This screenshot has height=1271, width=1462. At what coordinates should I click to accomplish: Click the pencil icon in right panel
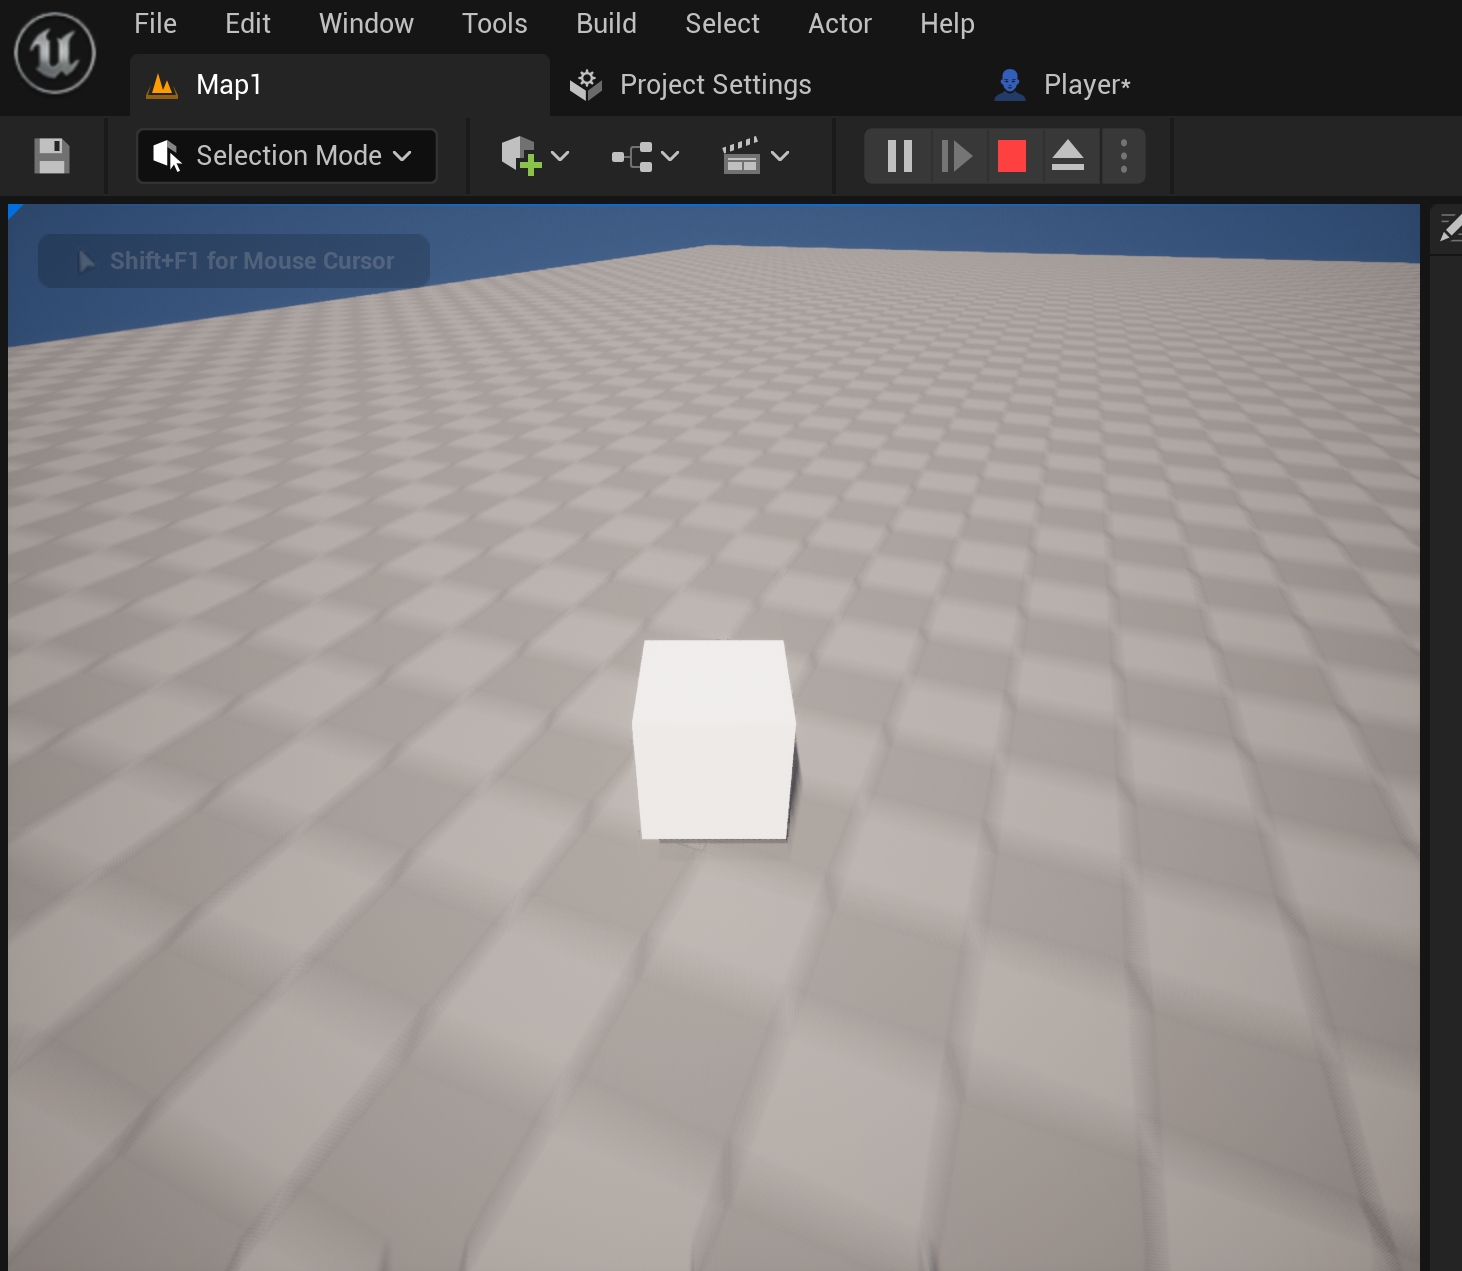(1451, 229)
